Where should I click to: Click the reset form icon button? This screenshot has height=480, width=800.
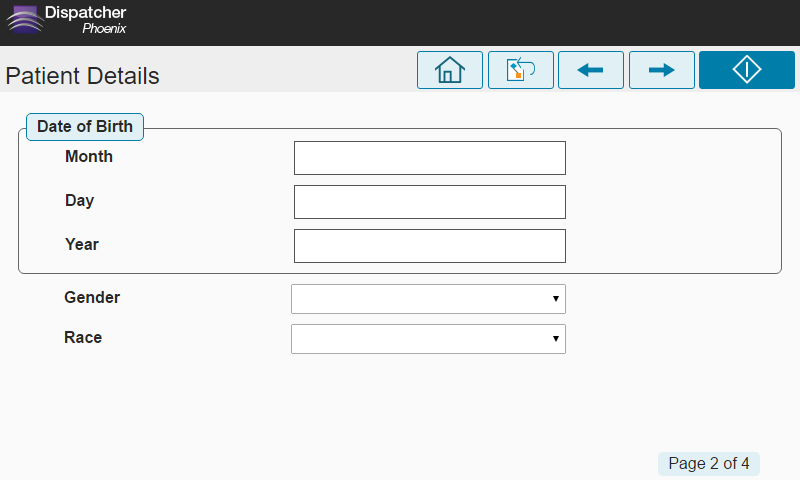point(520,70)
